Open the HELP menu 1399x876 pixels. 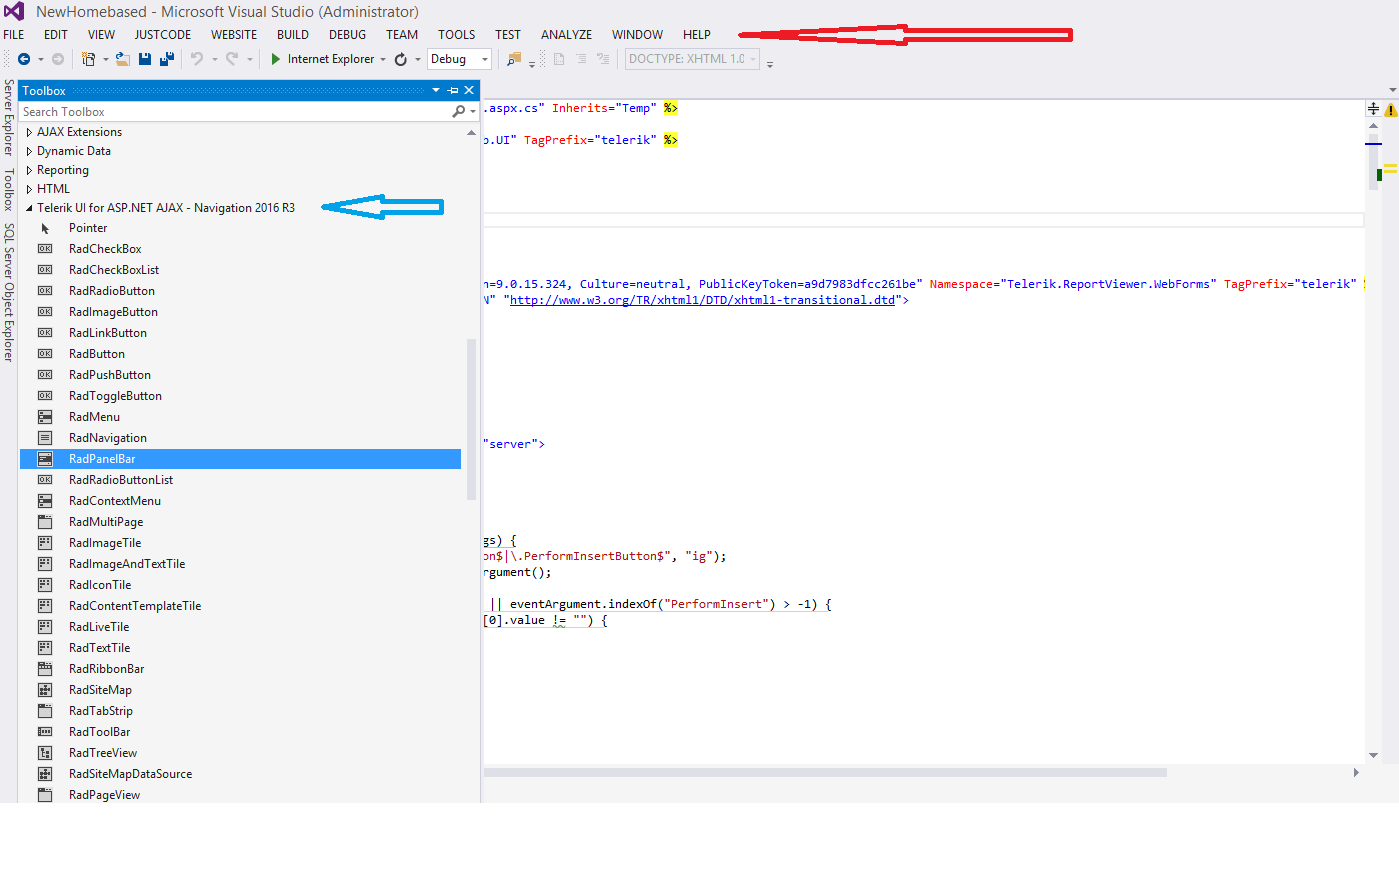pos(697,34)
